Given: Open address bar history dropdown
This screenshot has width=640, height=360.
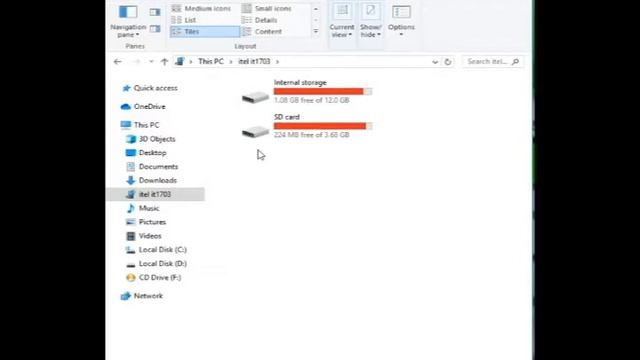Looking at the screenshot, I should 435,62.
